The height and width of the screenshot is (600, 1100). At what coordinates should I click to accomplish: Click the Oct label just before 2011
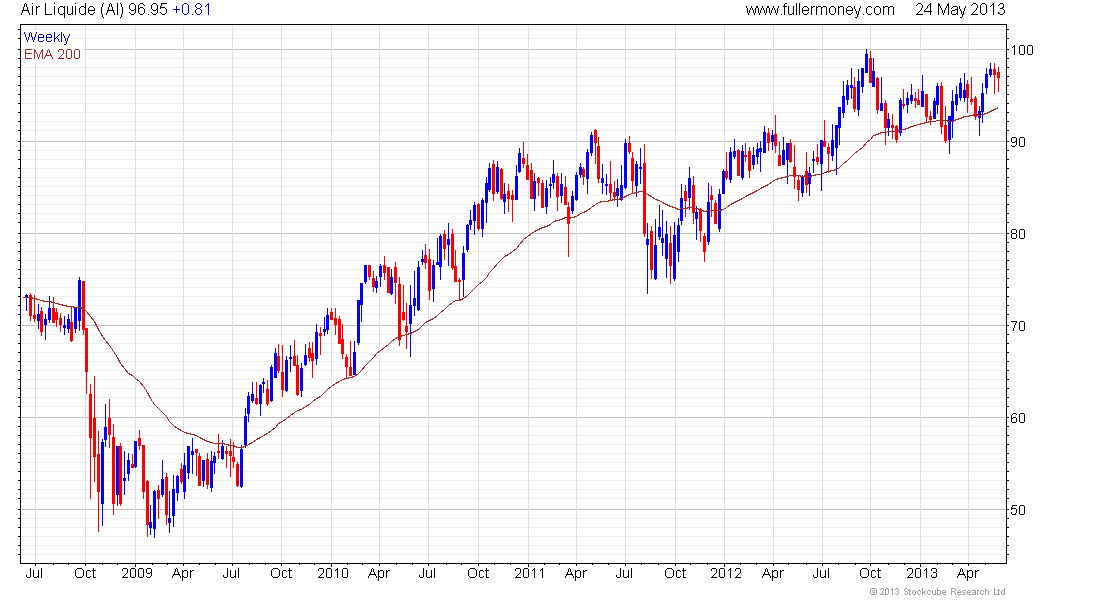click(x=478, y=573)
